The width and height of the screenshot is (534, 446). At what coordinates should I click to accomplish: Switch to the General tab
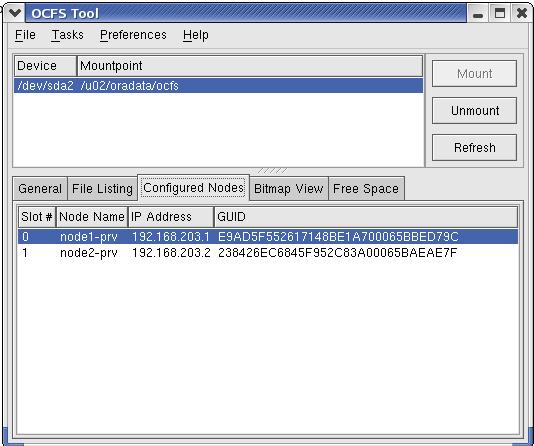tap(40, 189)
